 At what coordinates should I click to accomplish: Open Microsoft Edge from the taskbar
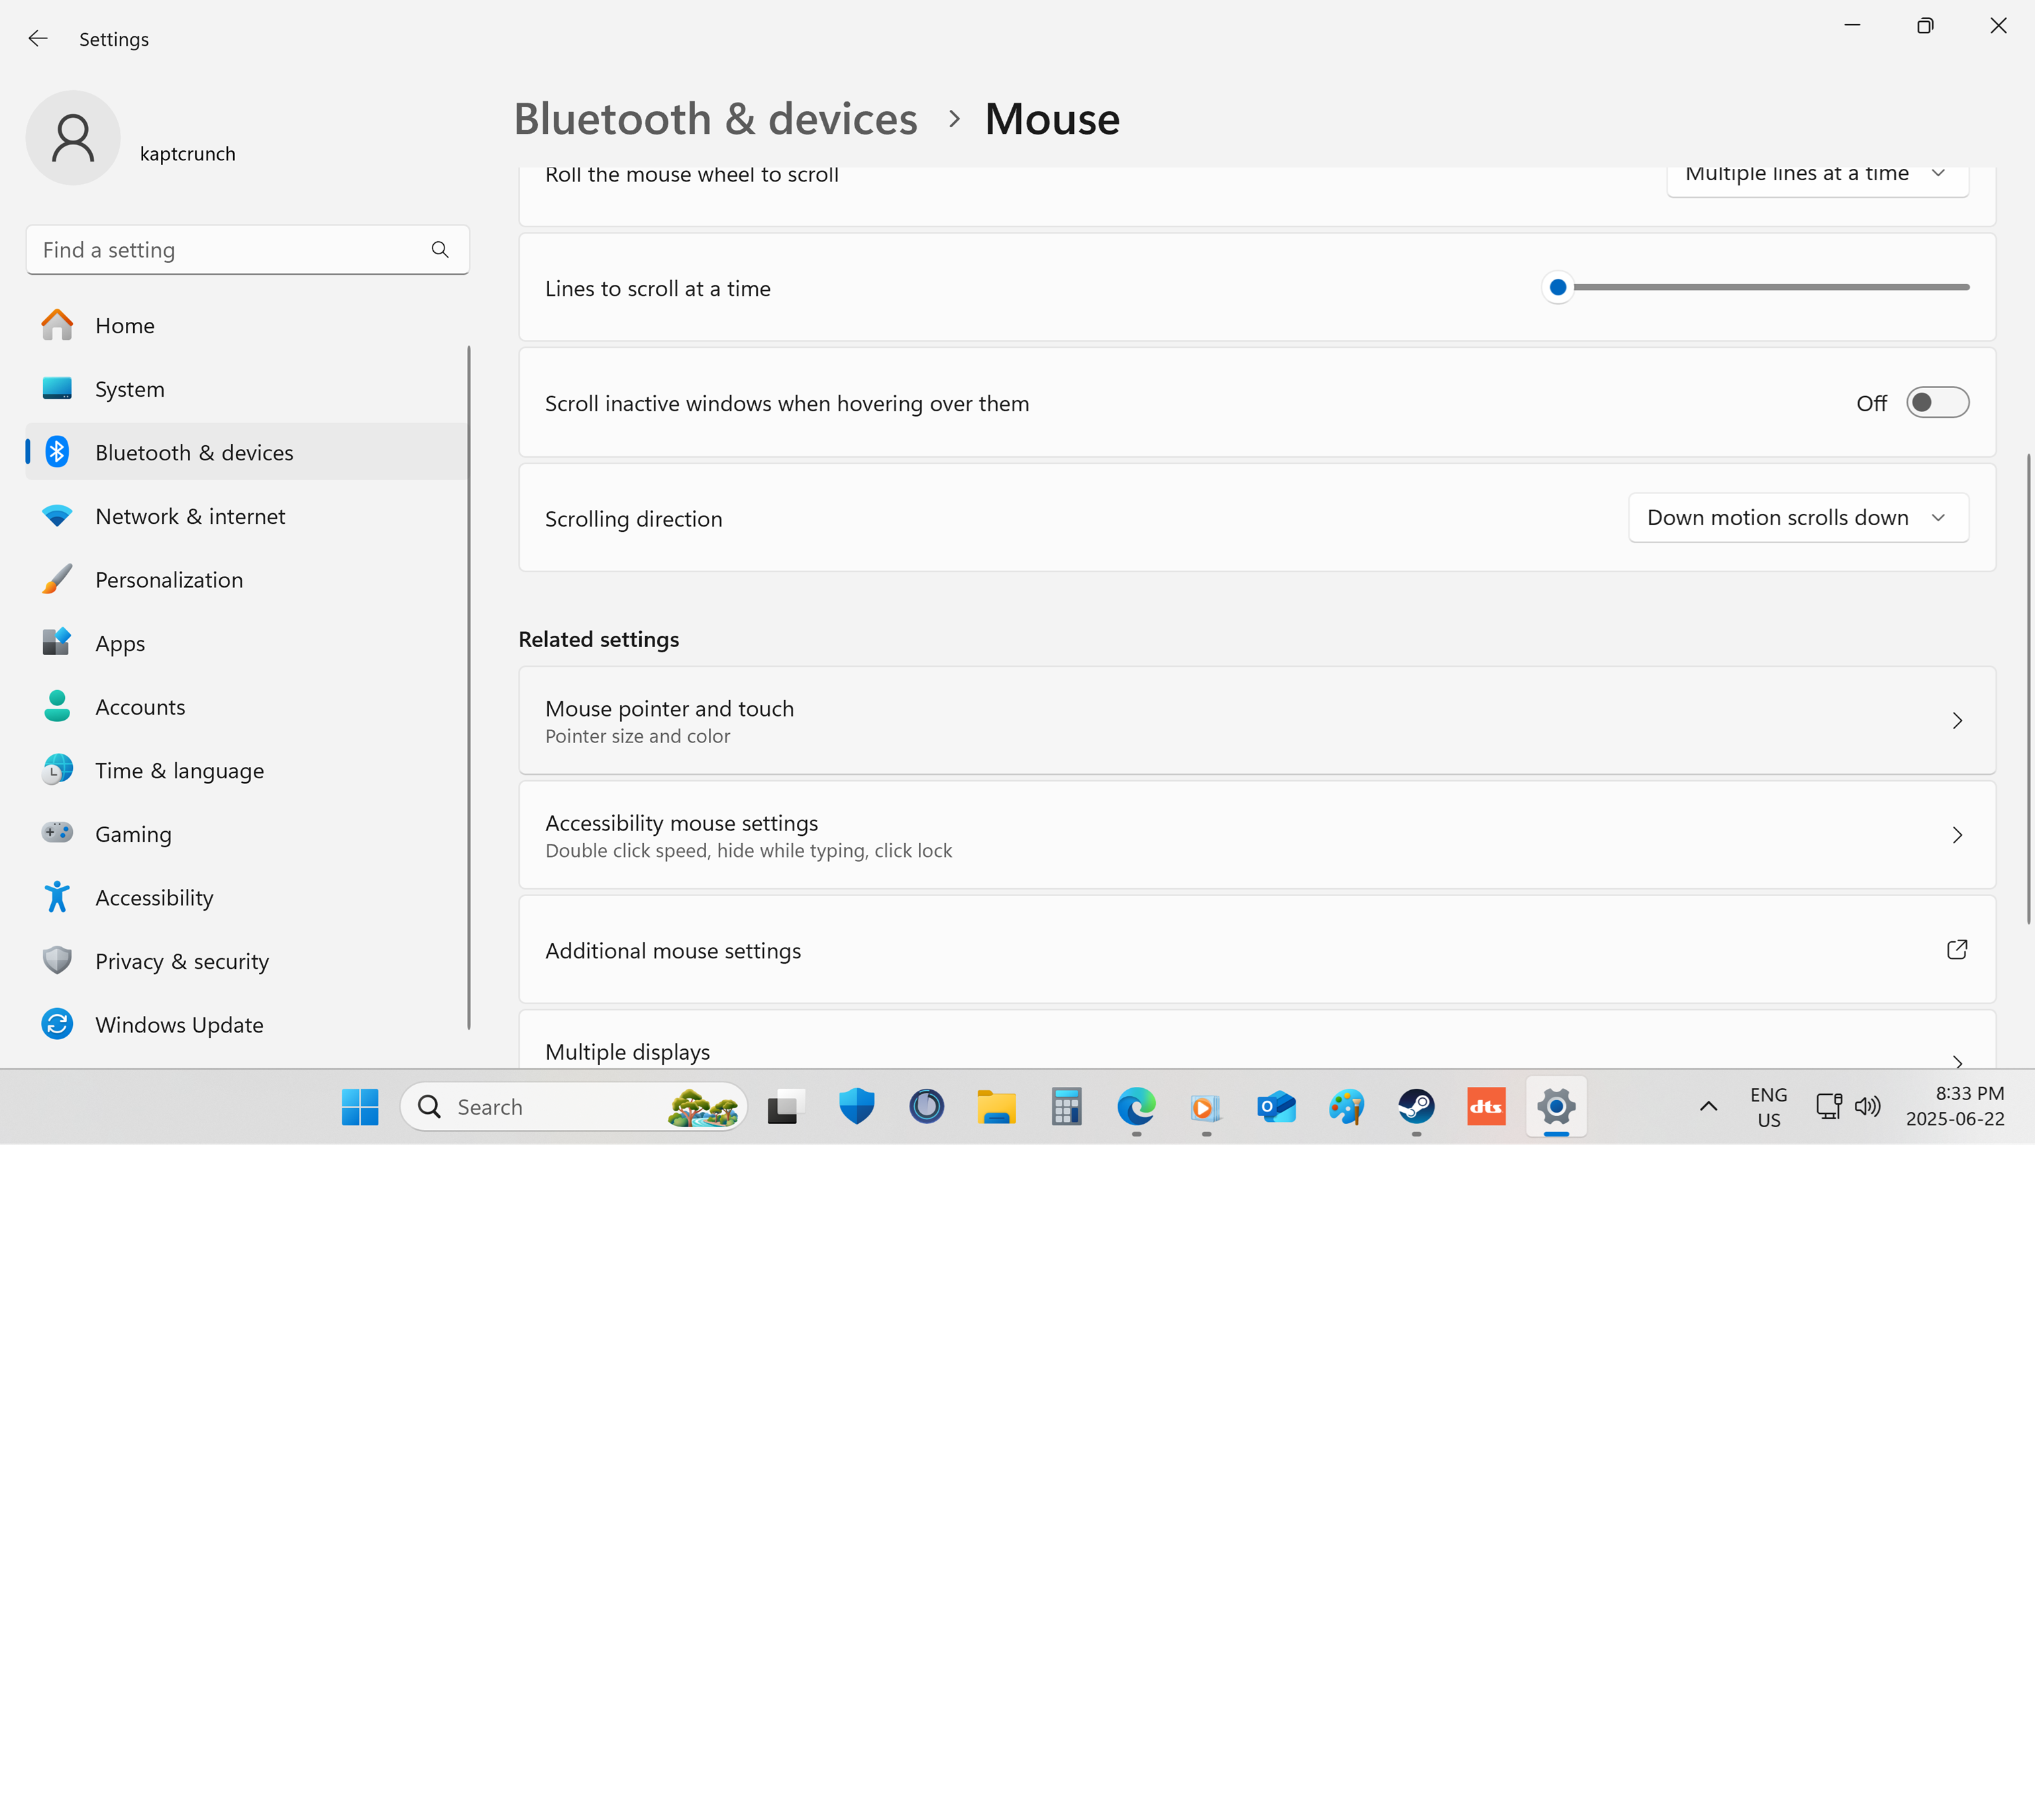click(x=1136, y=1106)
